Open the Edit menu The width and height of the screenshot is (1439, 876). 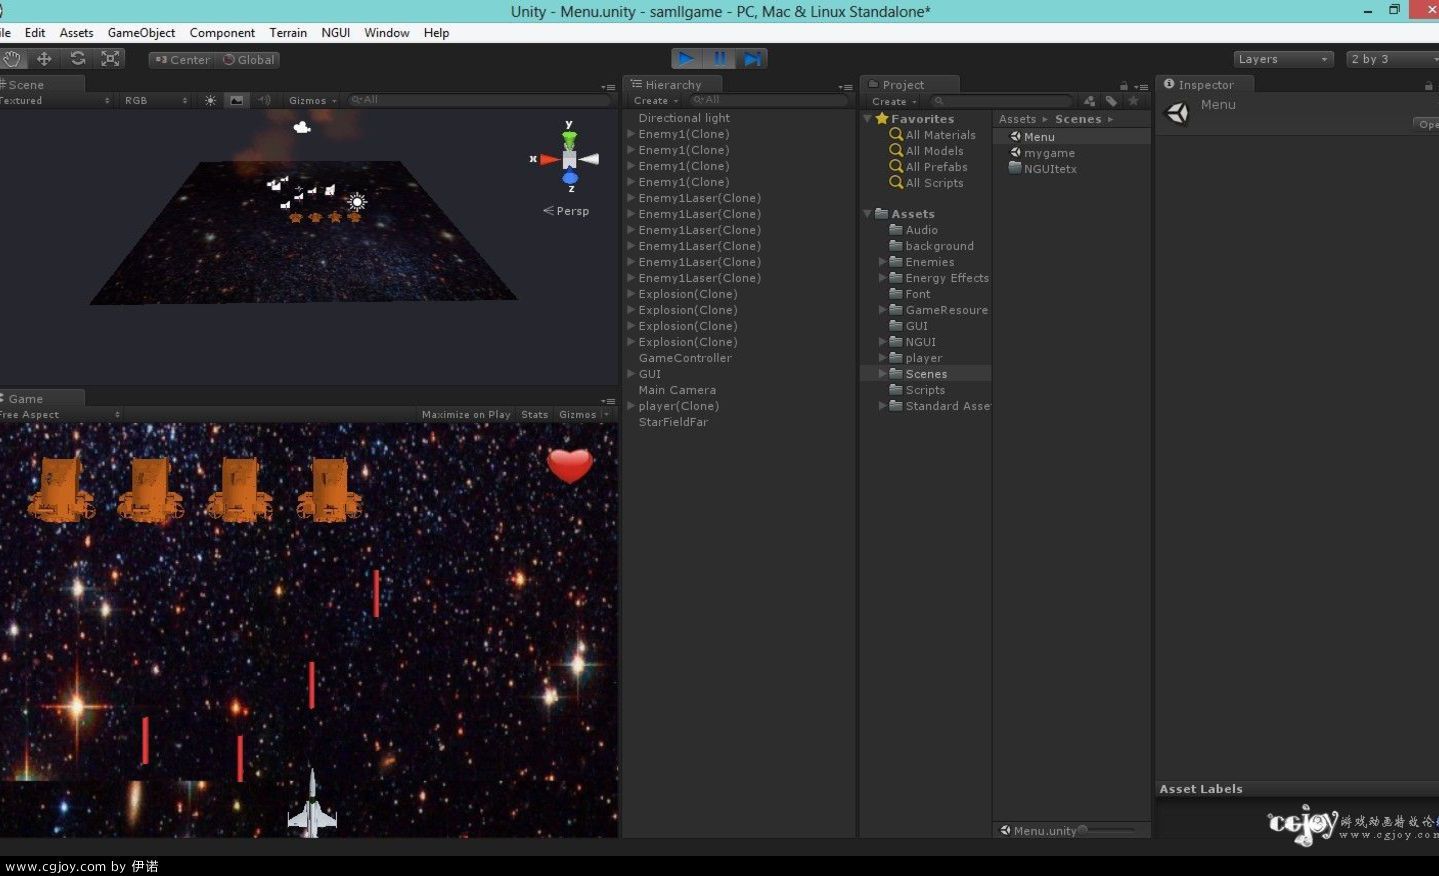pos(35,32)
